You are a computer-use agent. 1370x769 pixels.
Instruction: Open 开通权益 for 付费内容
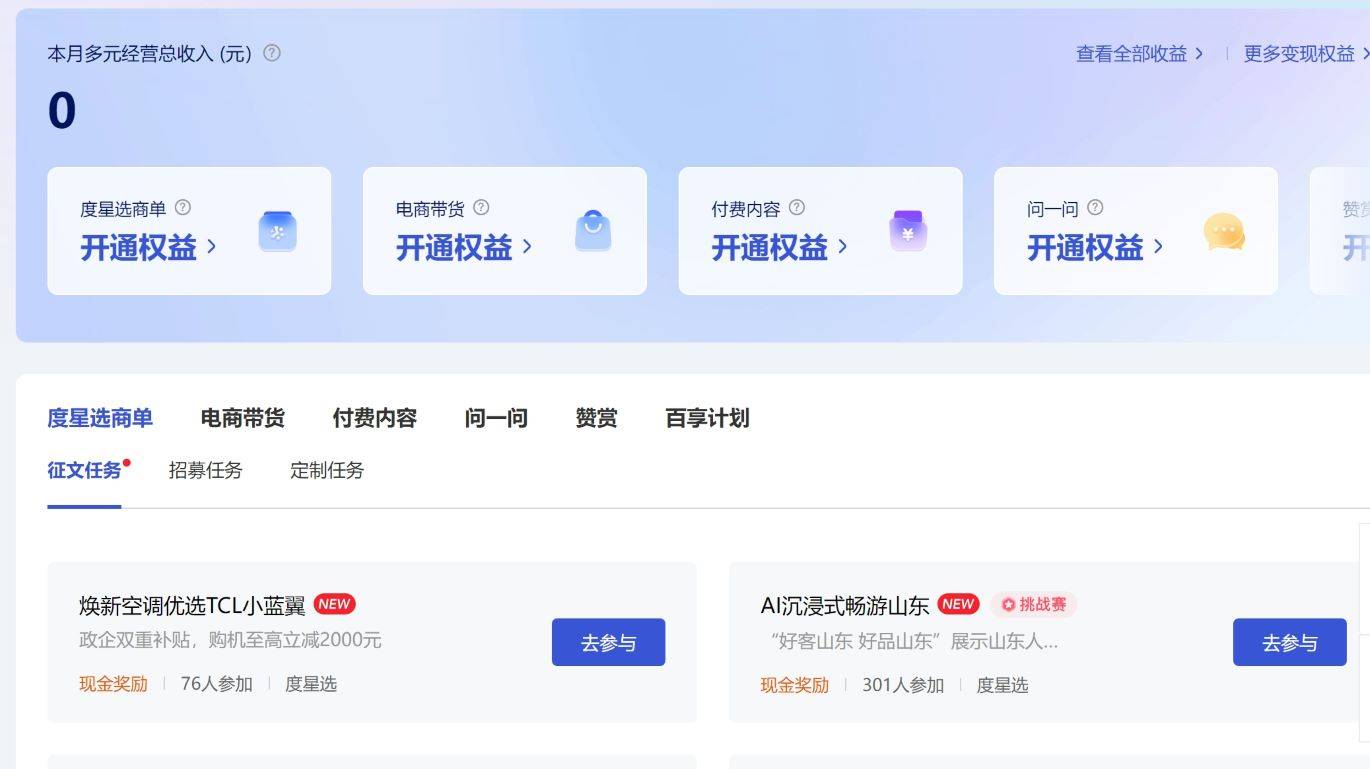tap(780, 247)
